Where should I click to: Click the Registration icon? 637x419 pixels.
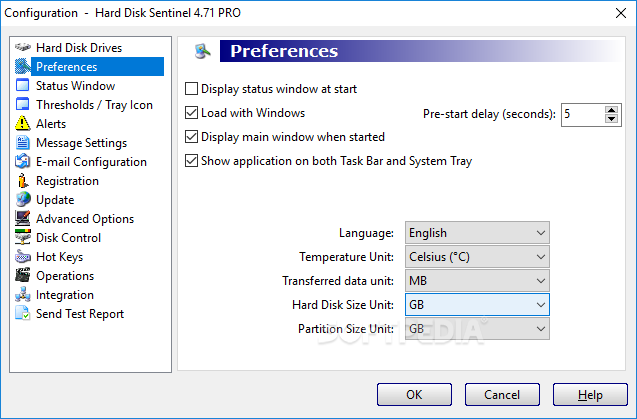pyautogui.click(x=23, y=180)
